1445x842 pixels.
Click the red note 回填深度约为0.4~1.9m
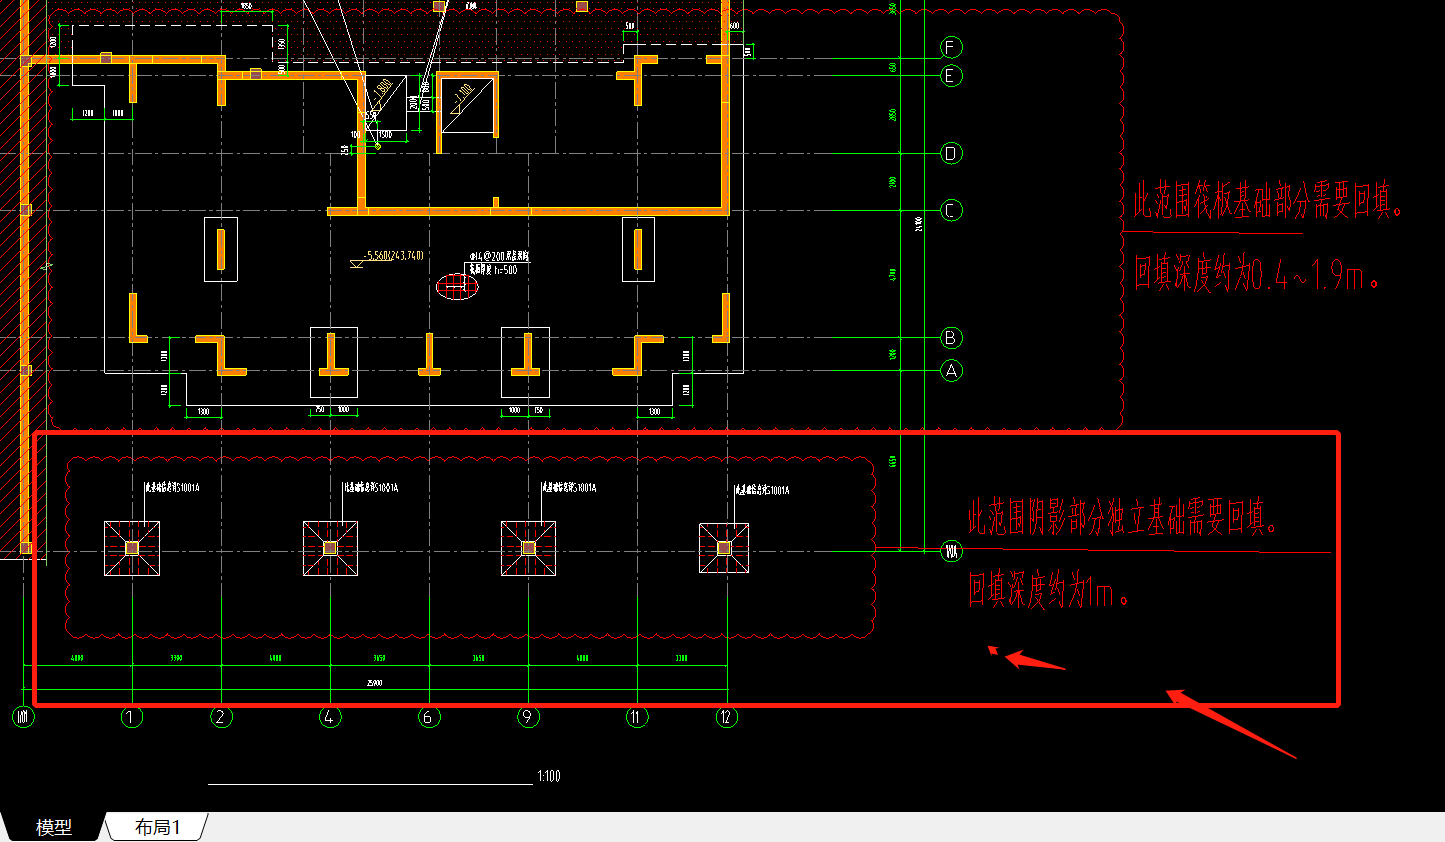click(x=1257, y=272)
